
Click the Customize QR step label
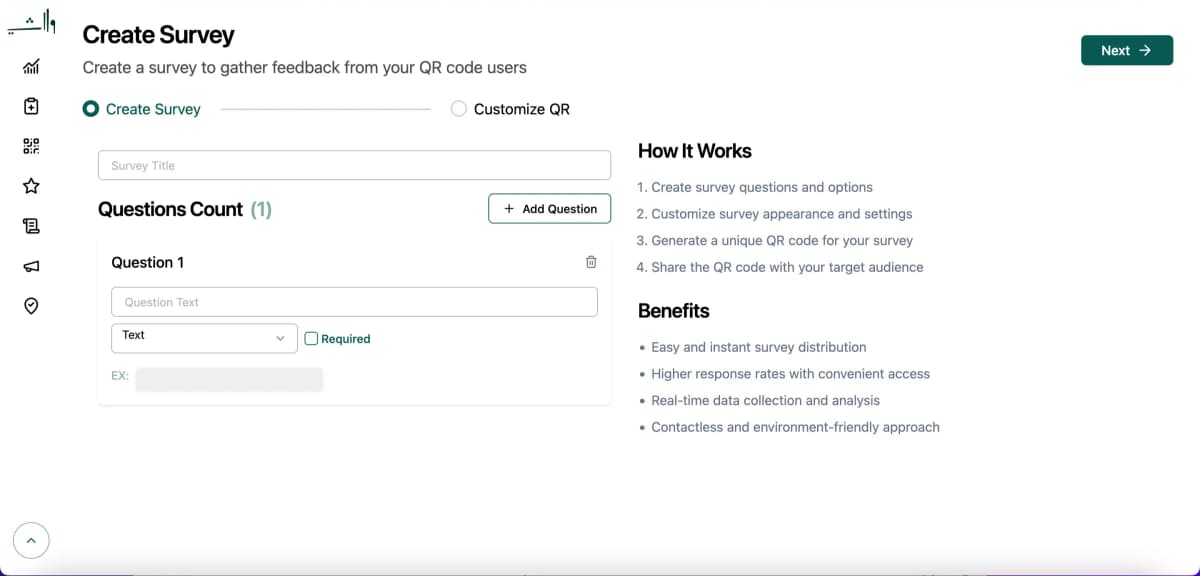(x=521, y=109)
